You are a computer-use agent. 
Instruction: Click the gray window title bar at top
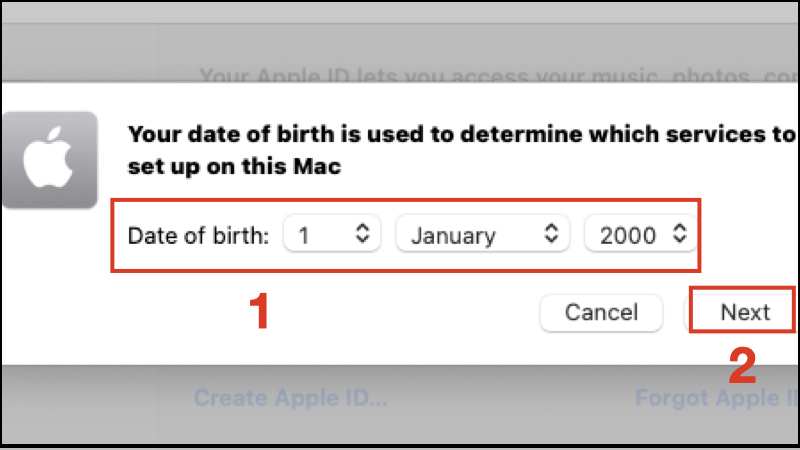[x=400, y=11]
